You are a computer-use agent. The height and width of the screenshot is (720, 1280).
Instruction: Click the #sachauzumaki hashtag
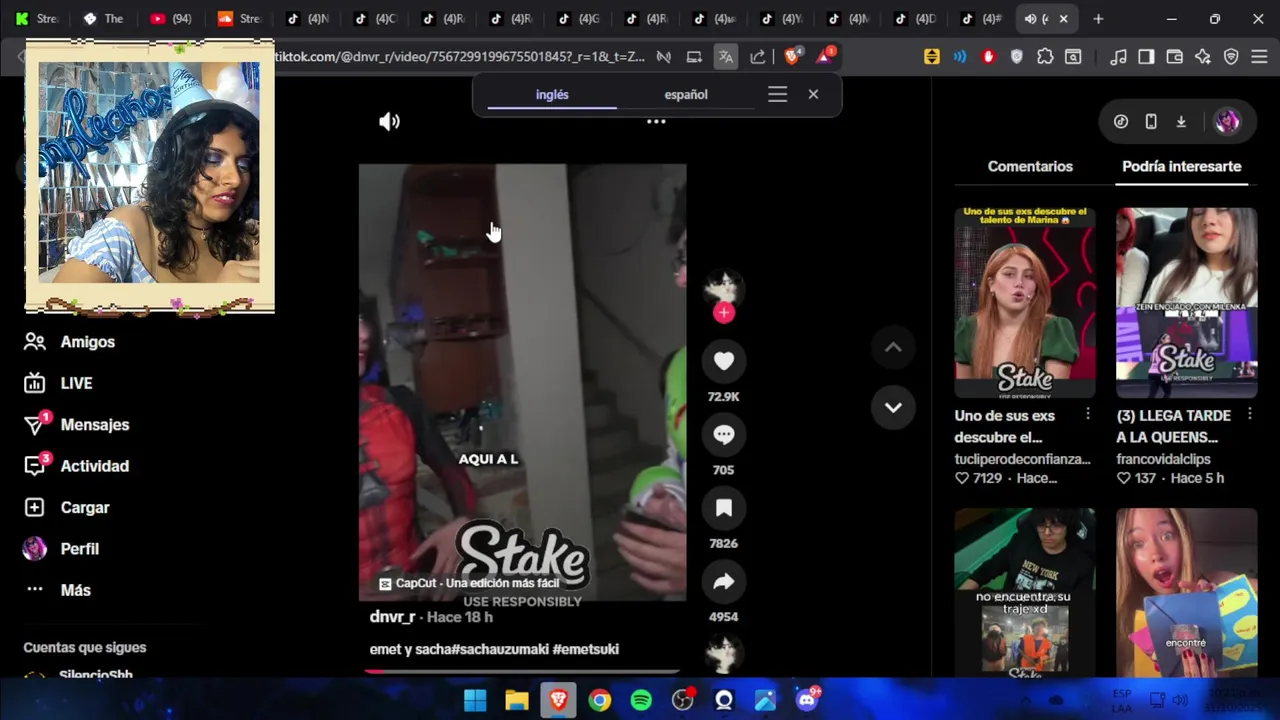500,649
